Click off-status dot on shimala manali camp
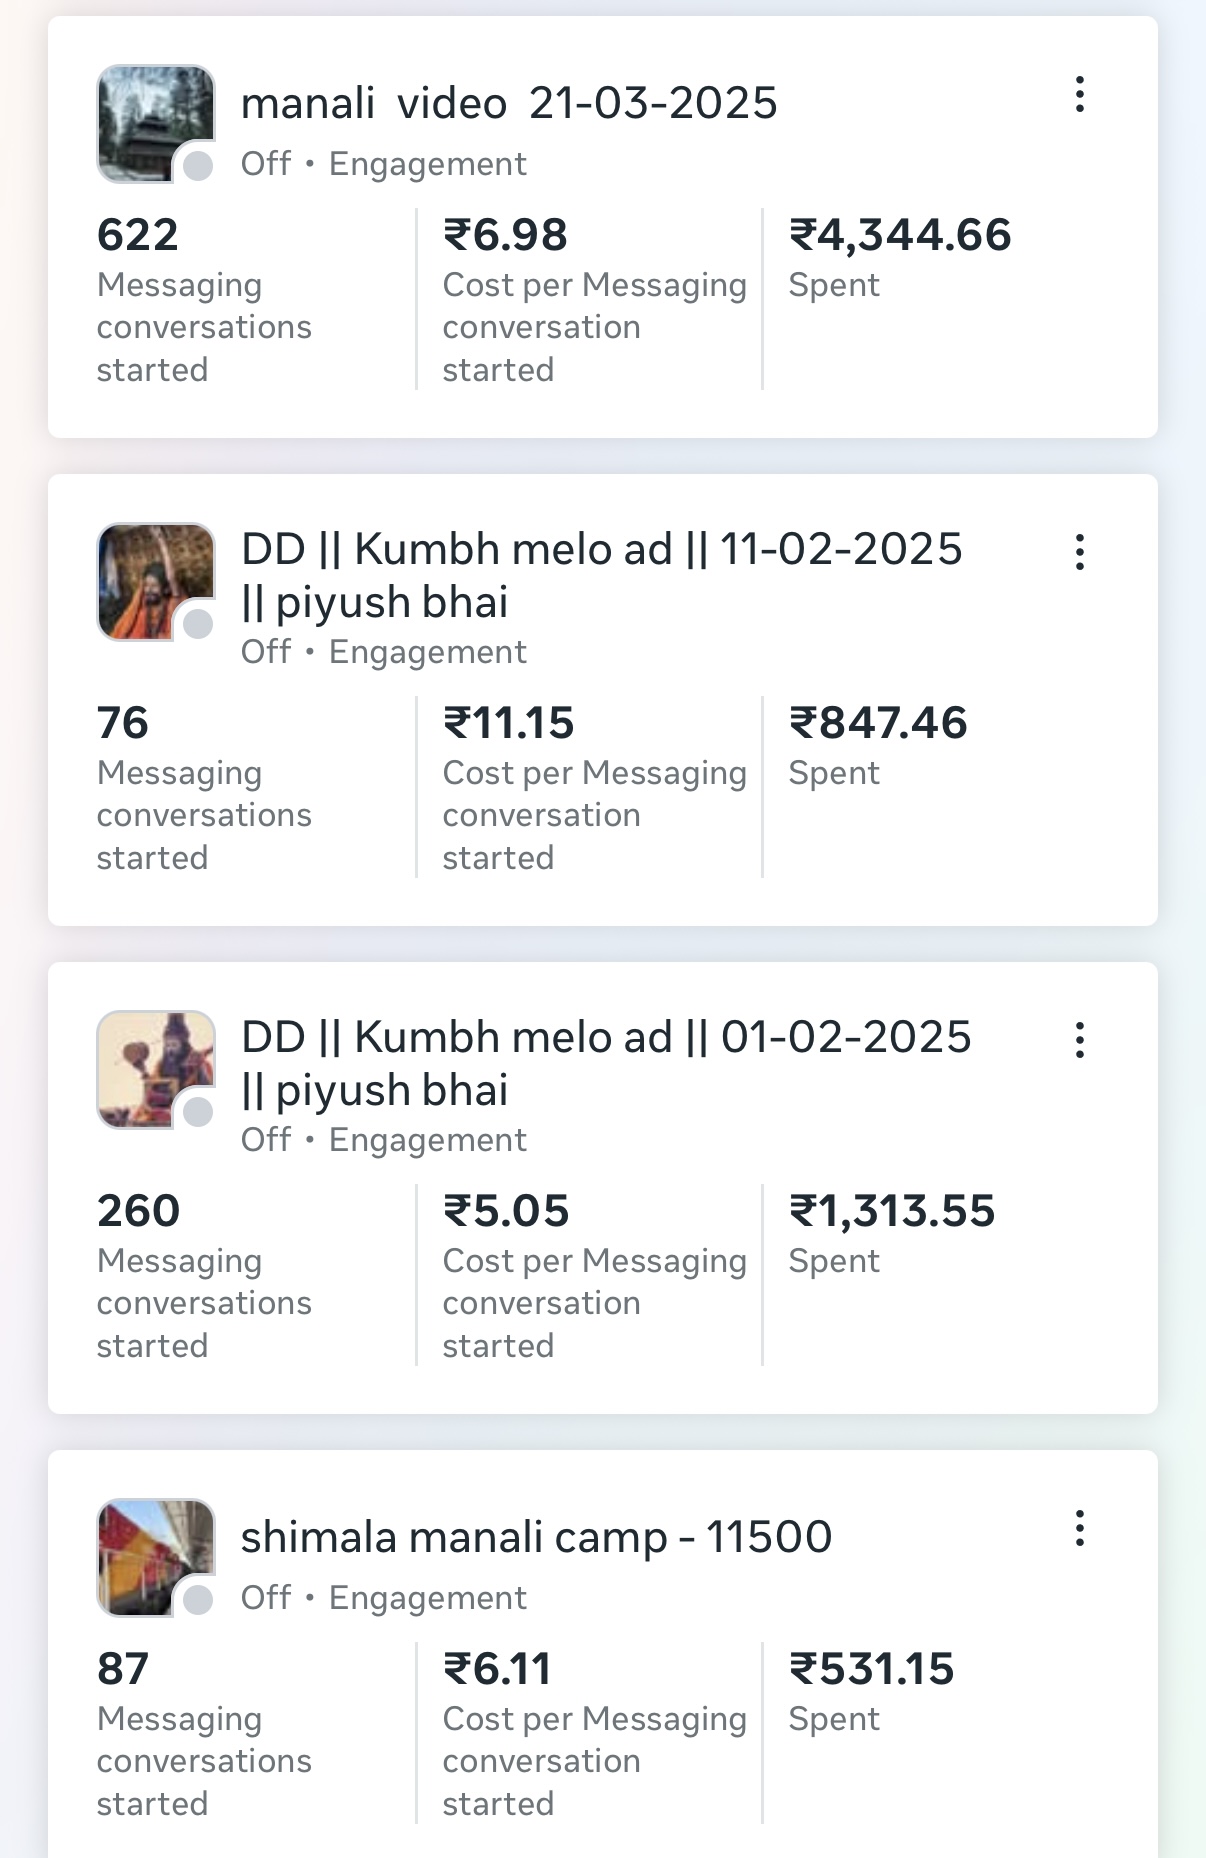The height and width of the screenshot is (1858, 1206). pos(198,1600)
